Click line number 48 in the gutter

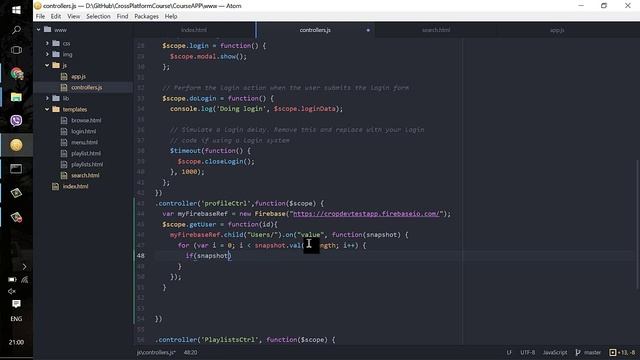141,256
